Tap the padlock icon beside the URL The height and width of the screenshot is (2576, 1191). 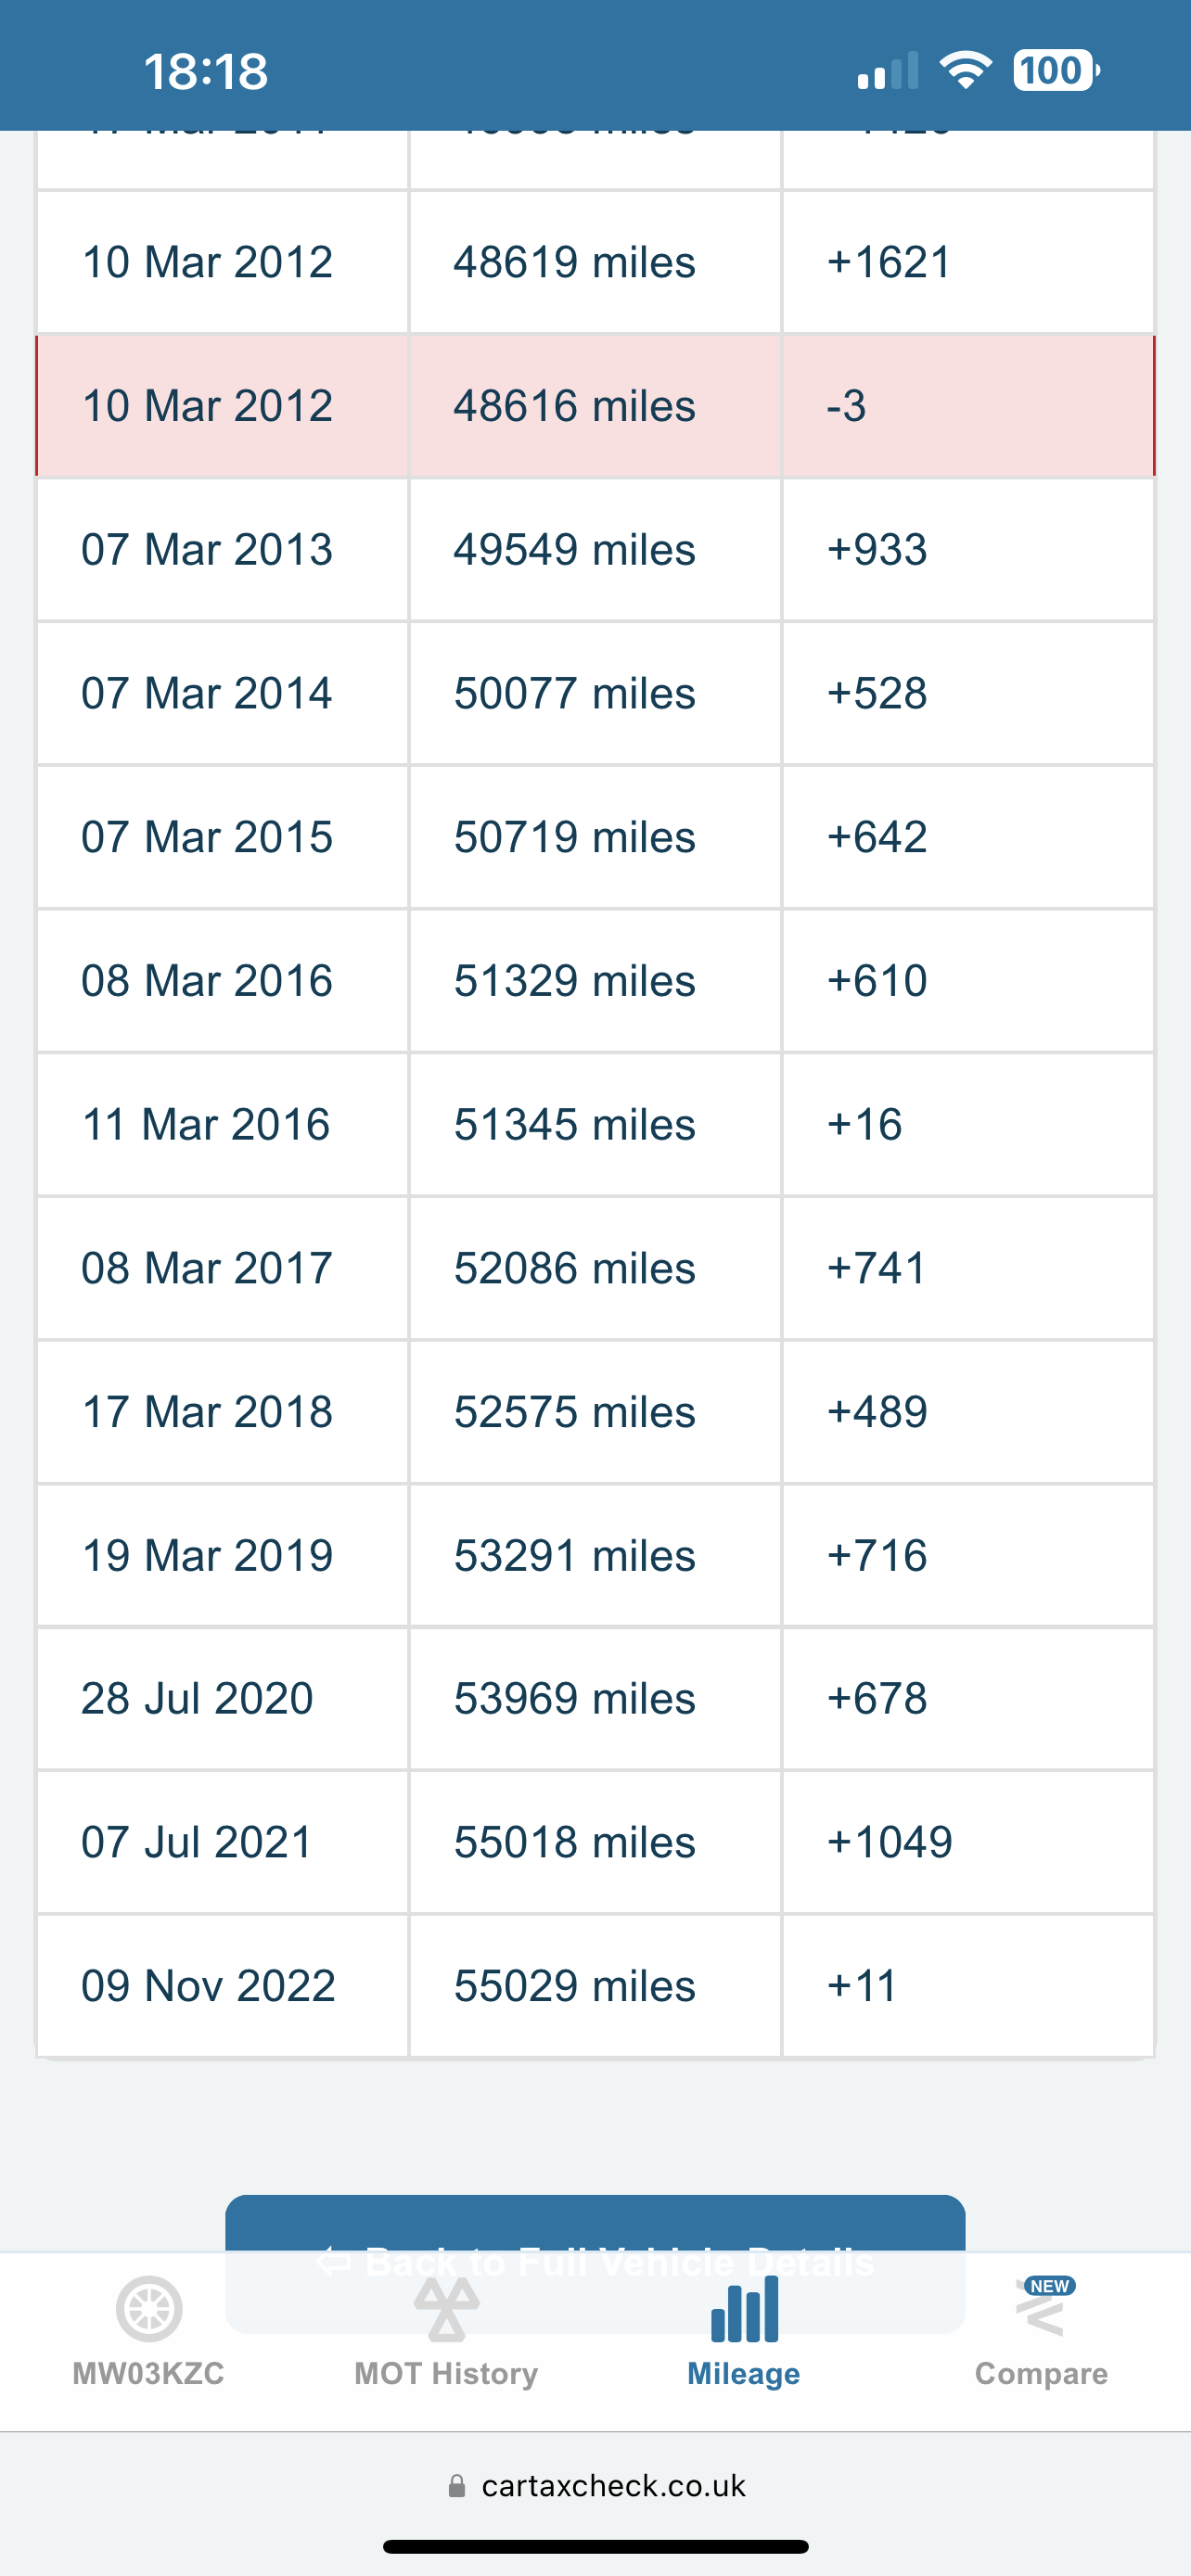[x=457, y=2486]
